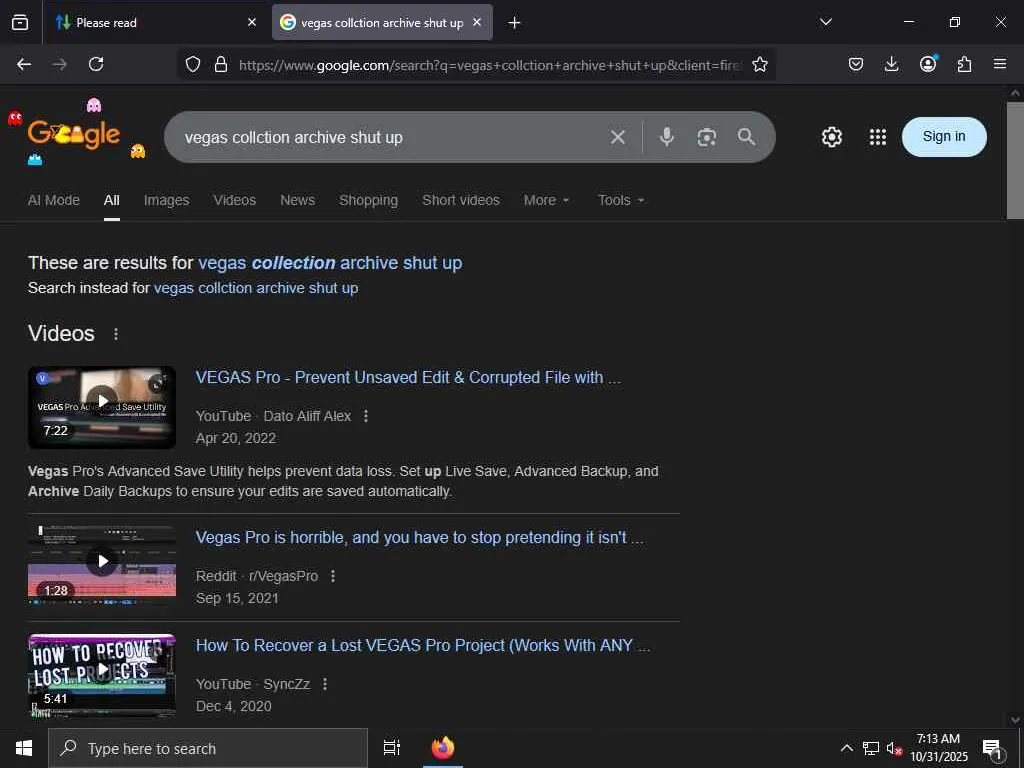1024x768 pixels.
Task: Expand the list-all-tabs dropdown arrow
Action: (825, 22)
